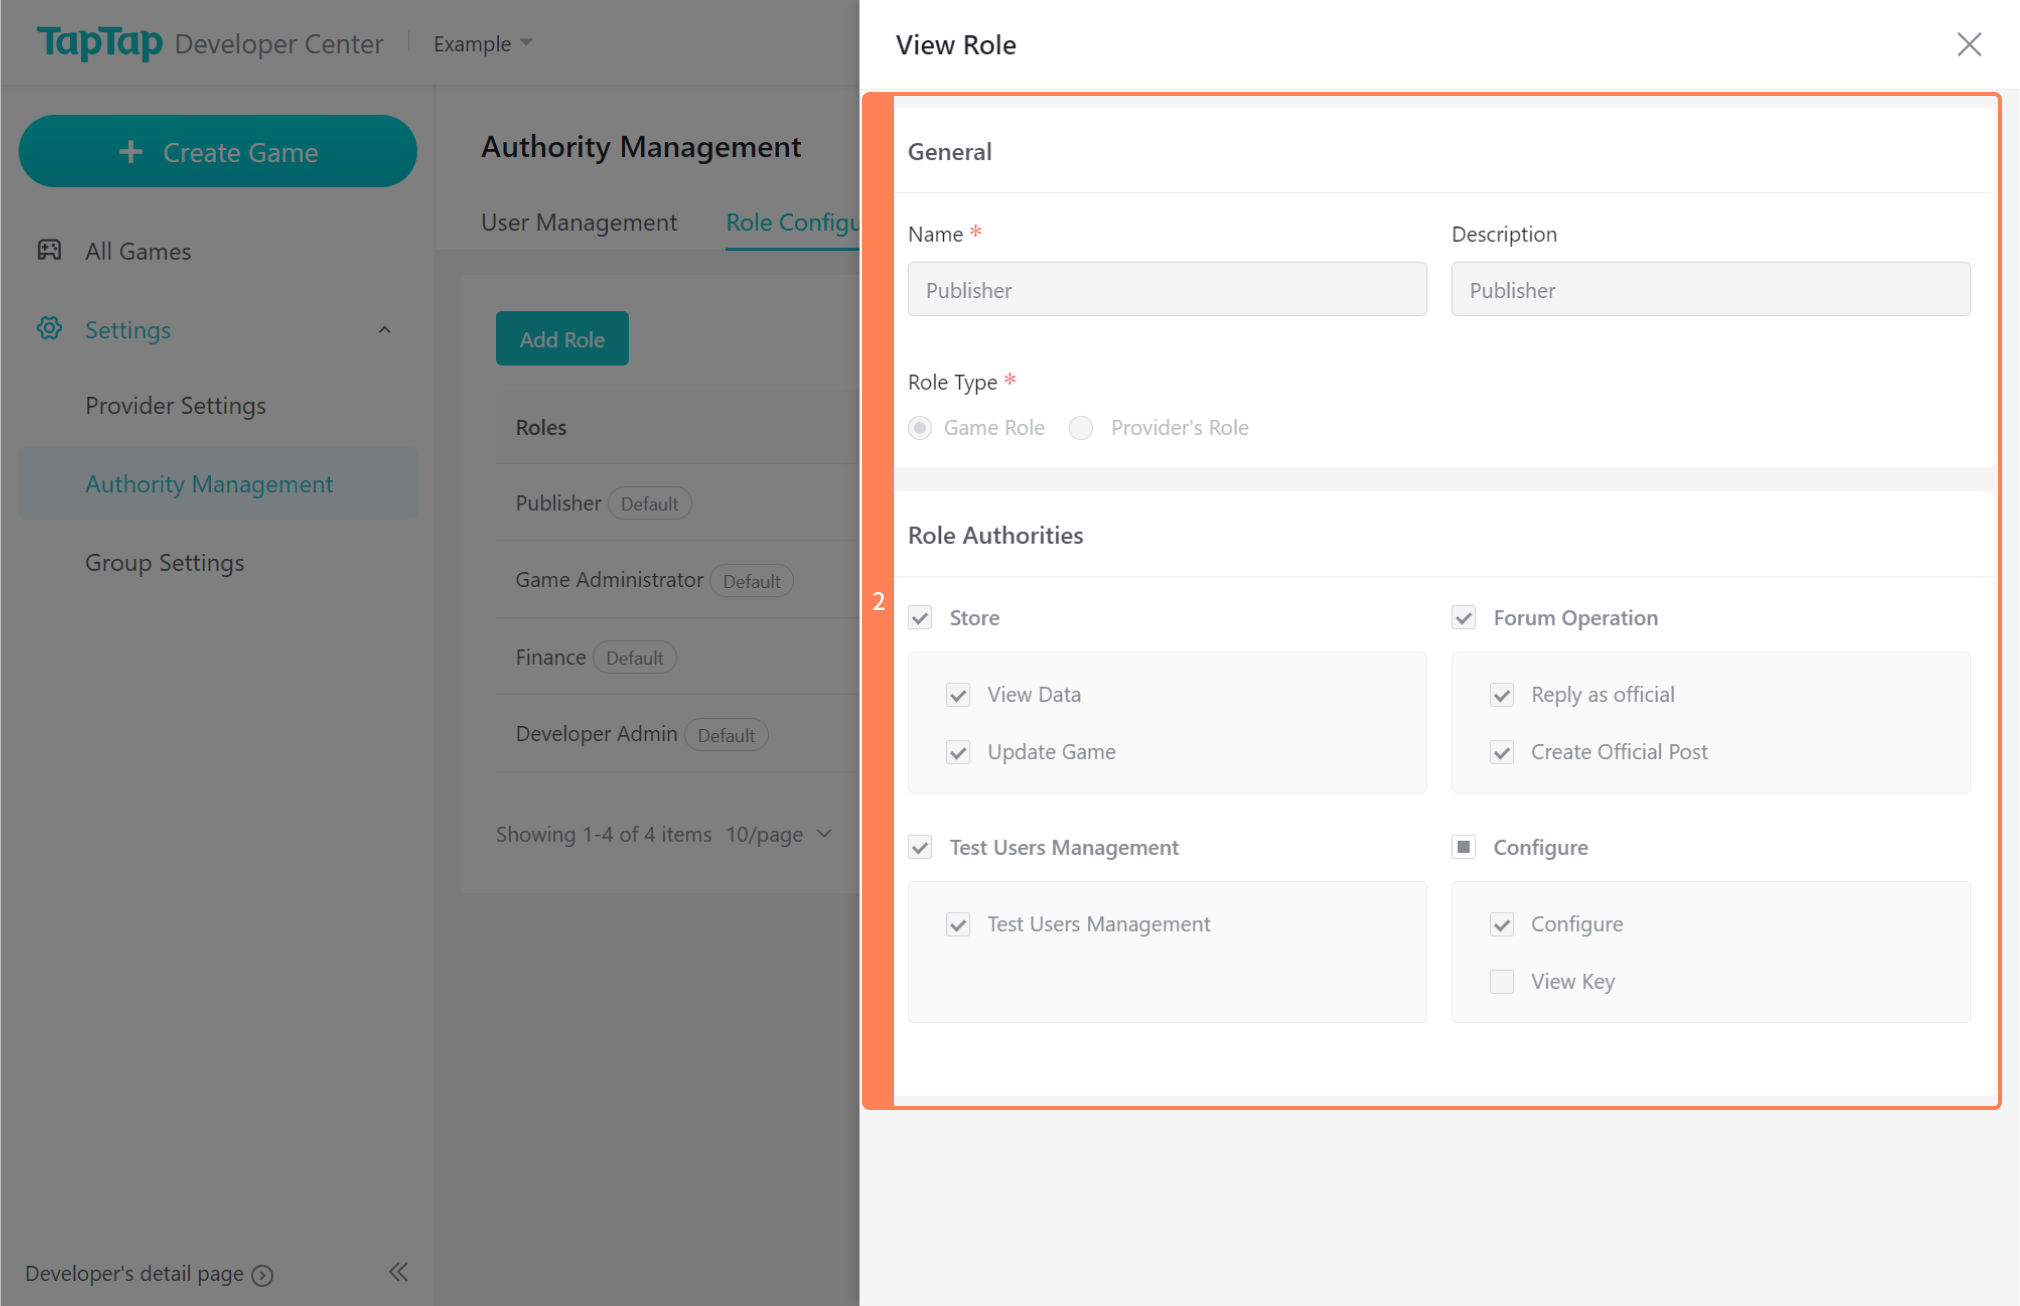
Task: Click plus icon in Create Game
Action: [131, 152]
